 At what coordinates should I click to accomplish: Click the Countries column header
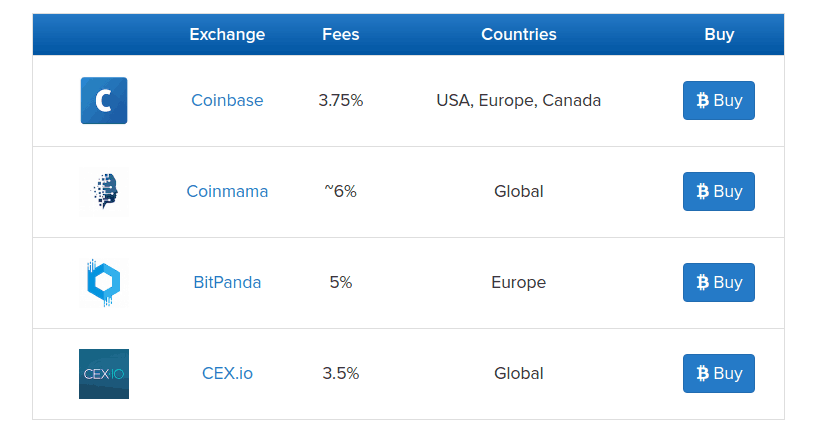coord(519,34)
